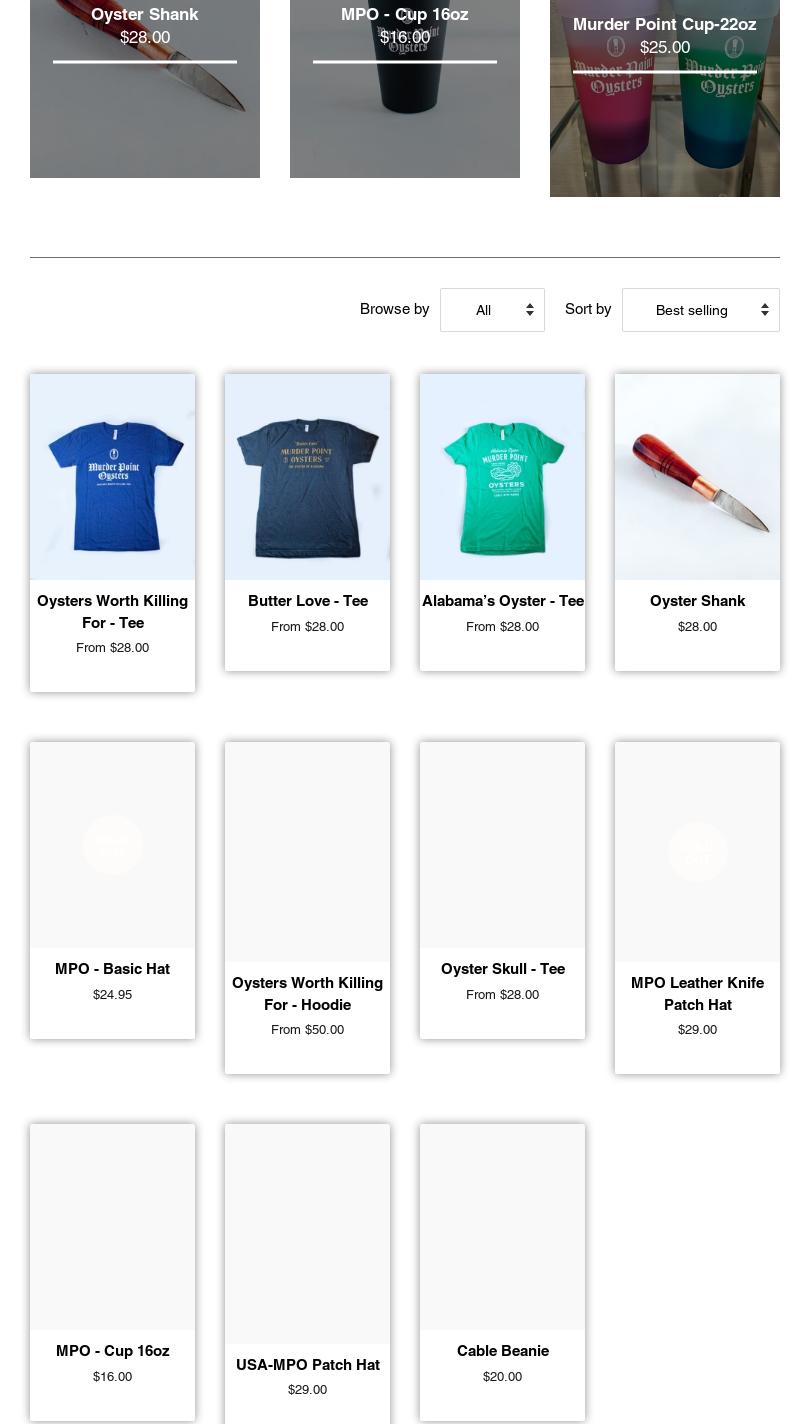Open the blue Oysters Worth Killing For tee image

pos(112,477)
